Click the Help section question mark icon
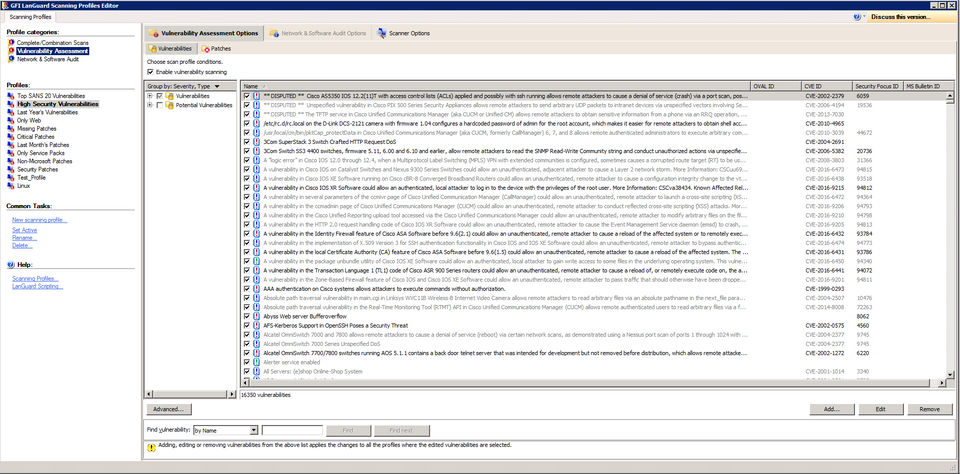 (10, 265)
